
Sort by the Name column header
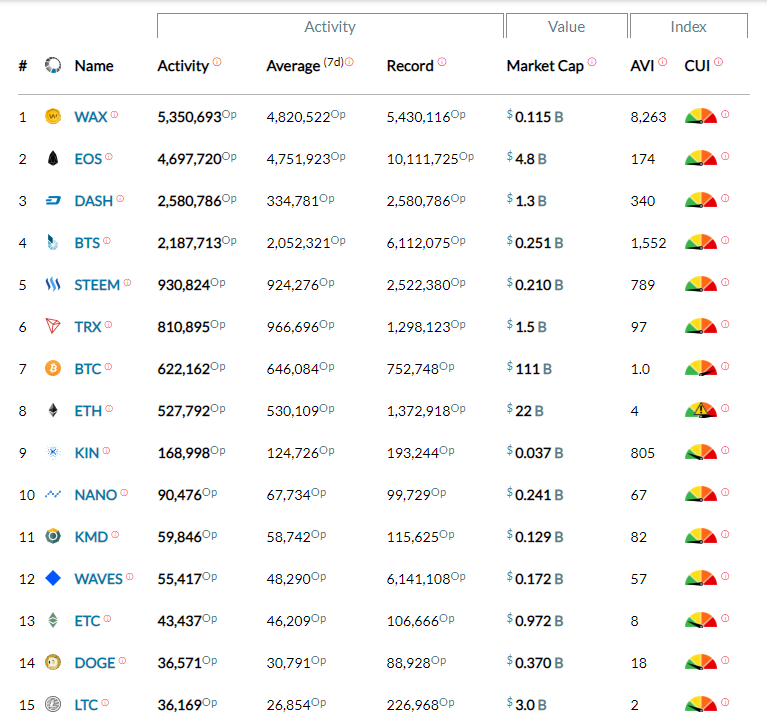[94, 66]
